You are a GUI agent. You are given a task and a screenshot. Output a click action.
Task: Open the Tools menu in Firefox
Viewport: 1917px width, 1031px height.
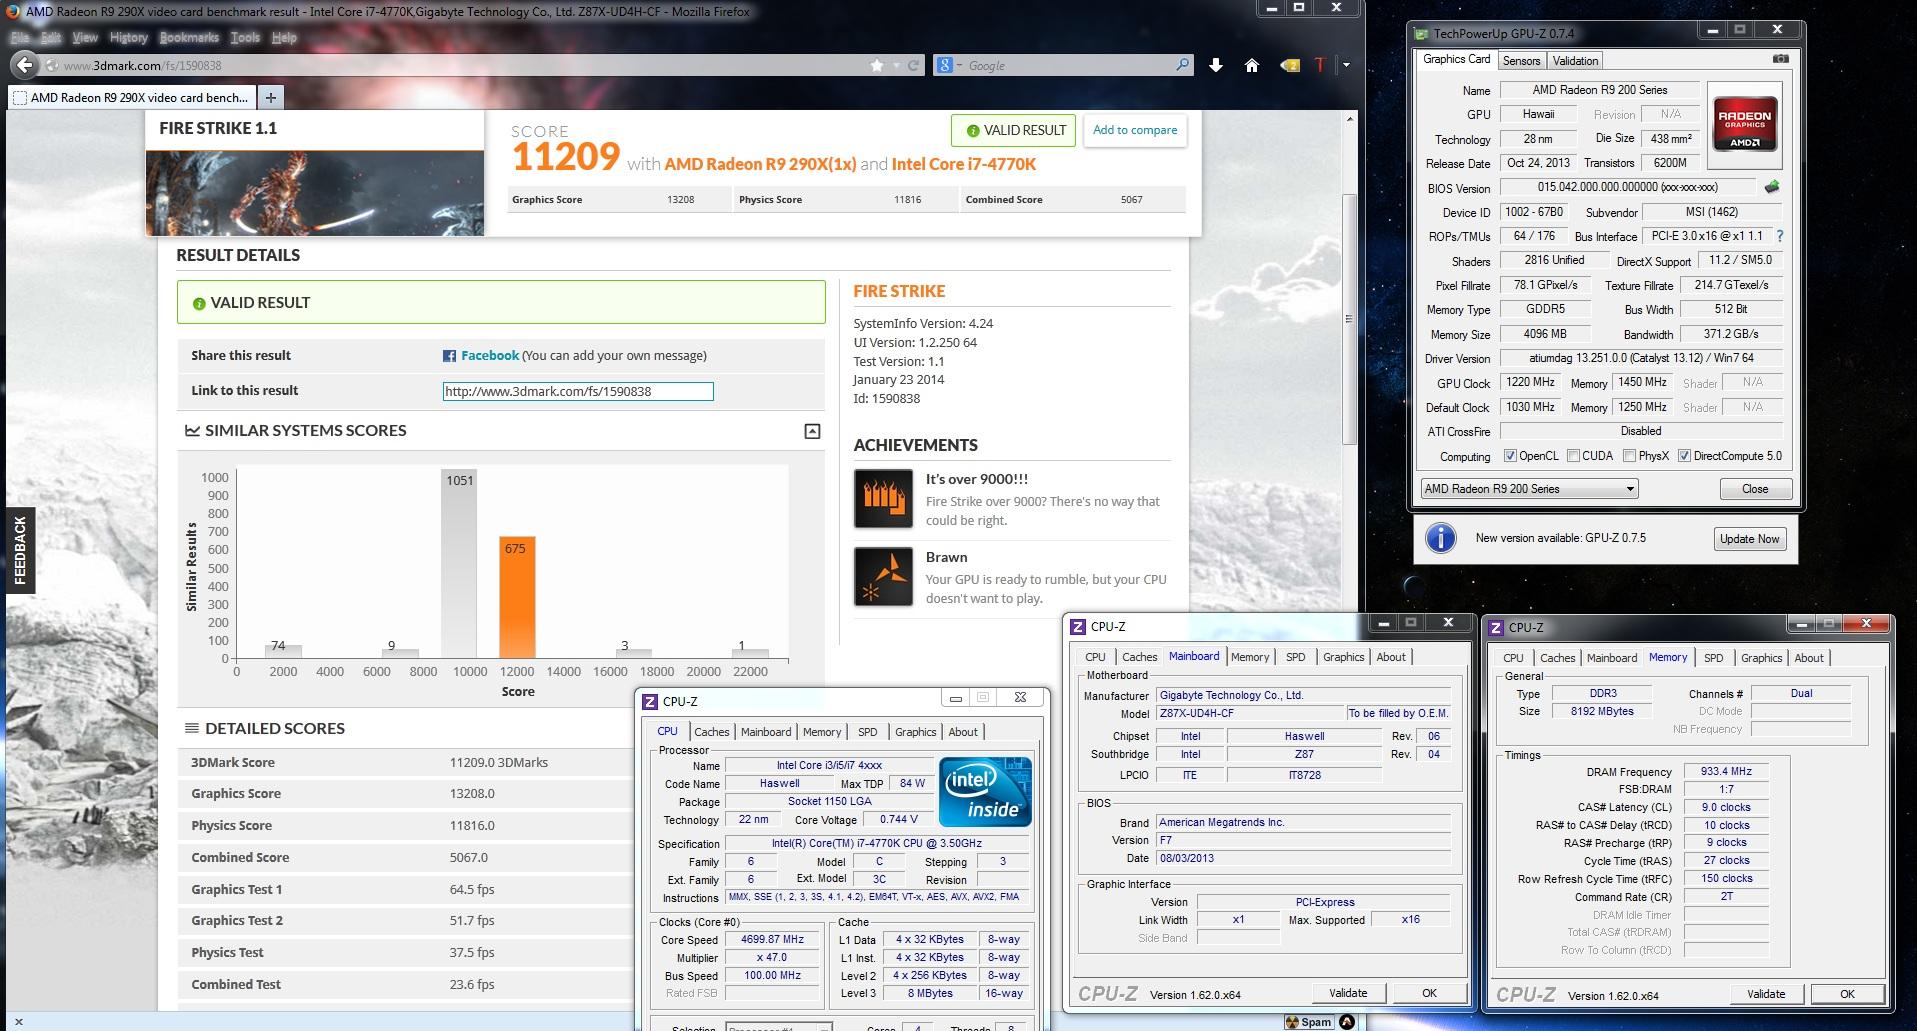(x=245, y=38)
